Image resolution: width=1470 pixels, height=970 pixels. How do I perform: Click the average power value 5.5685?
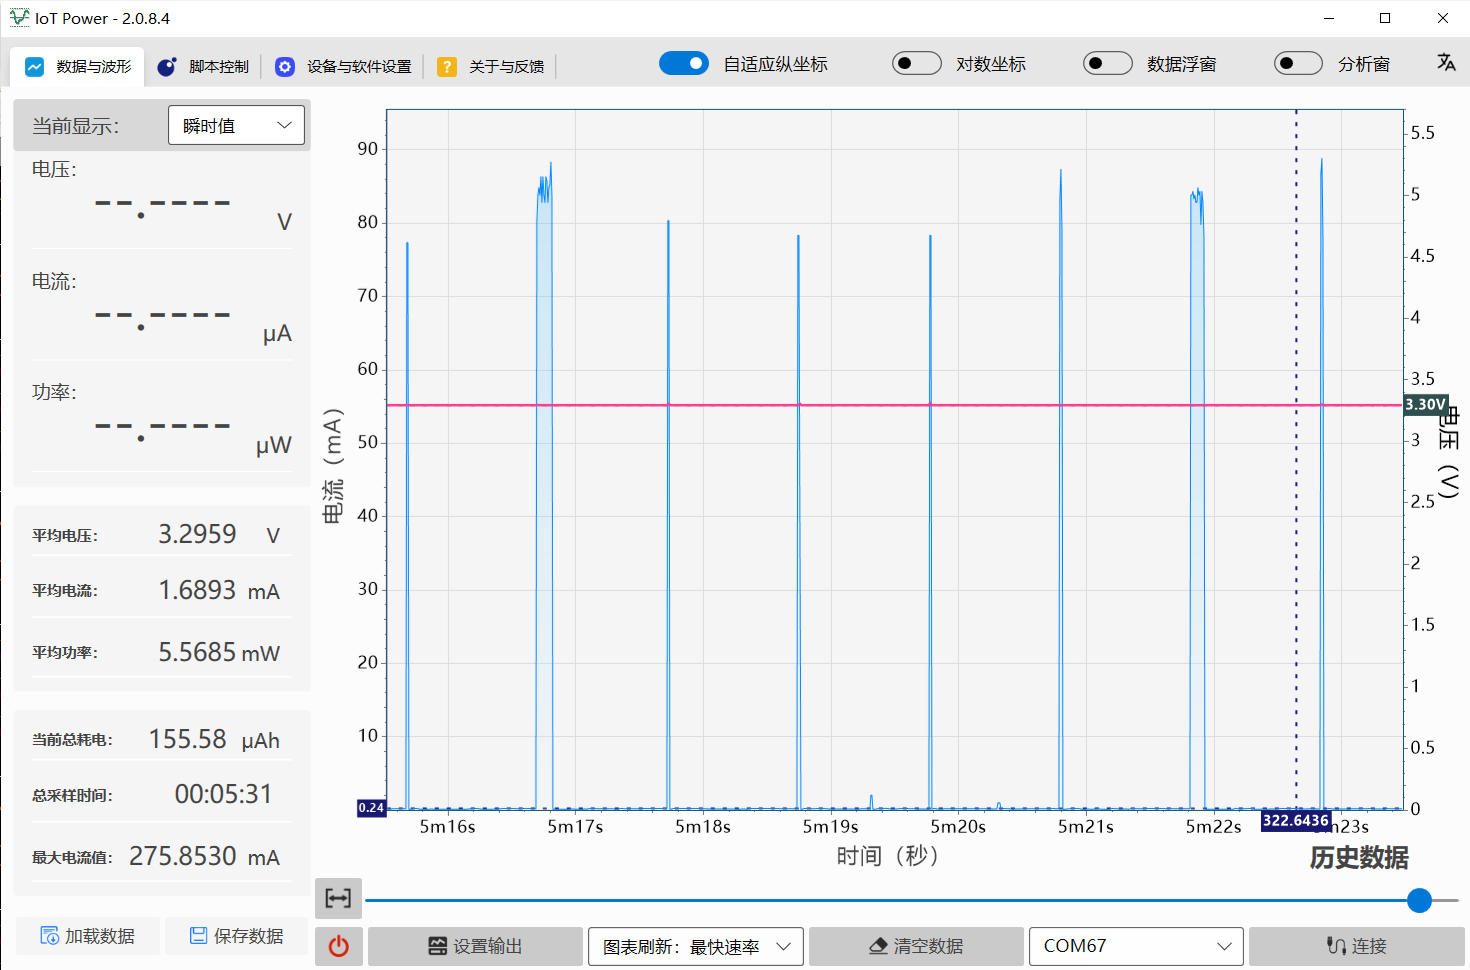tap(197, 652)
